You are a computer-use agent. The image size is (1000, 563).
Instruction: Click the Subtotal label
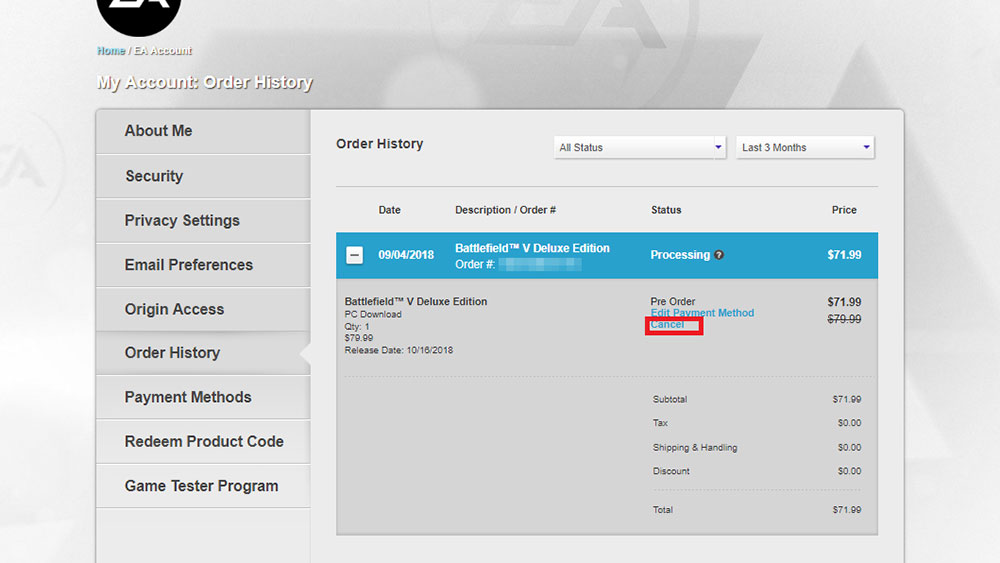coord(670,399)
